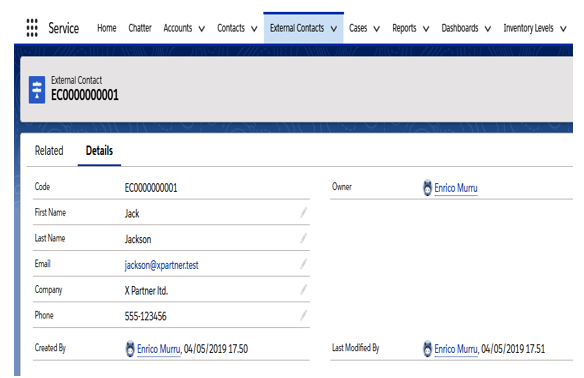The width and height of the screenshot is (584, 378).
Task: Open Enrico Murru link in Last Modified By
Action: [456, 349]
